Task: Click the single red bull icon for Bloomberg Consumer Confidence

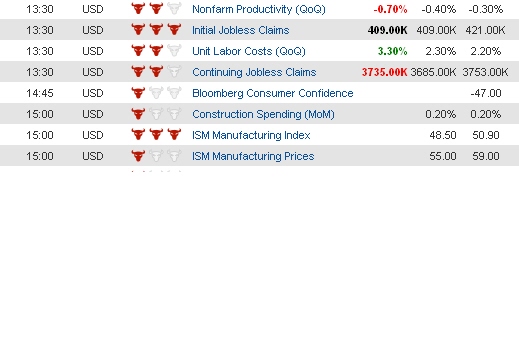Action: pos(138,92)
